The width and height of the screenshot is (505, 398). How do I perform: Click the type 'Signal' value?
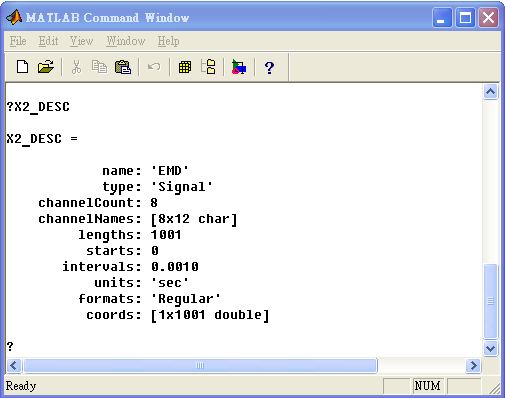tap(182, 187)
